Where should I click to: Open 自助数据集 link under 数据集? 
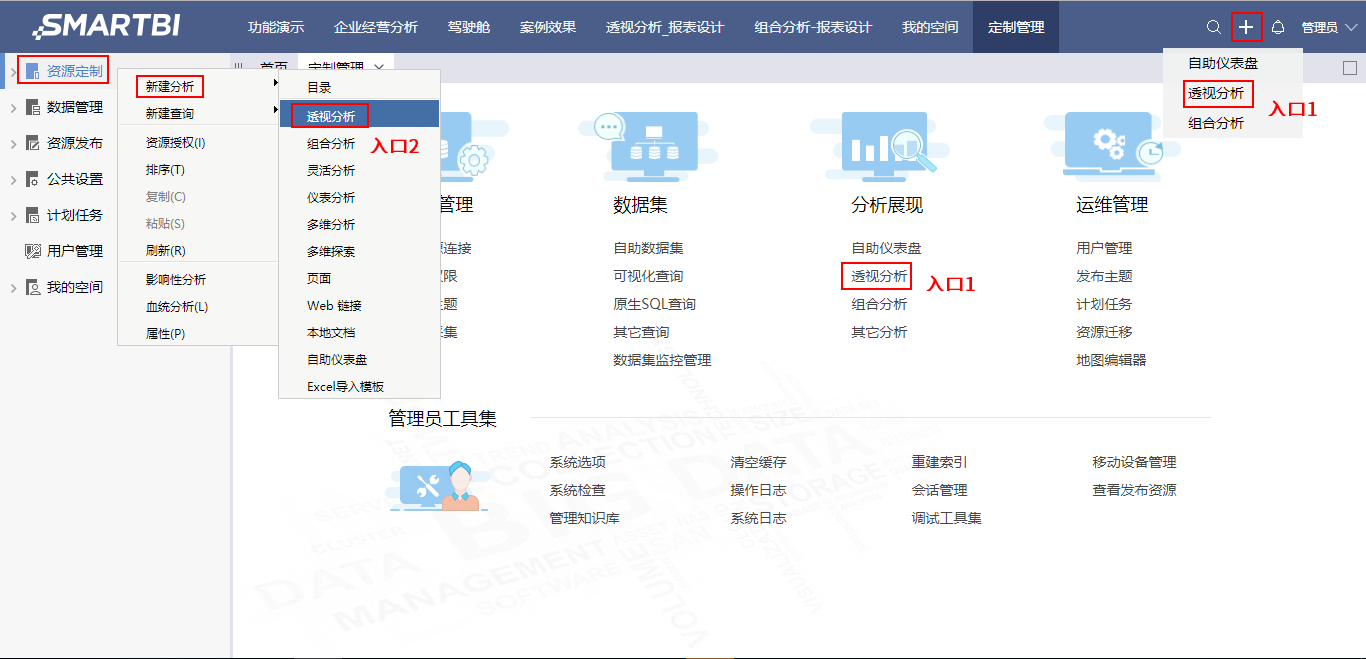point(648,248)
